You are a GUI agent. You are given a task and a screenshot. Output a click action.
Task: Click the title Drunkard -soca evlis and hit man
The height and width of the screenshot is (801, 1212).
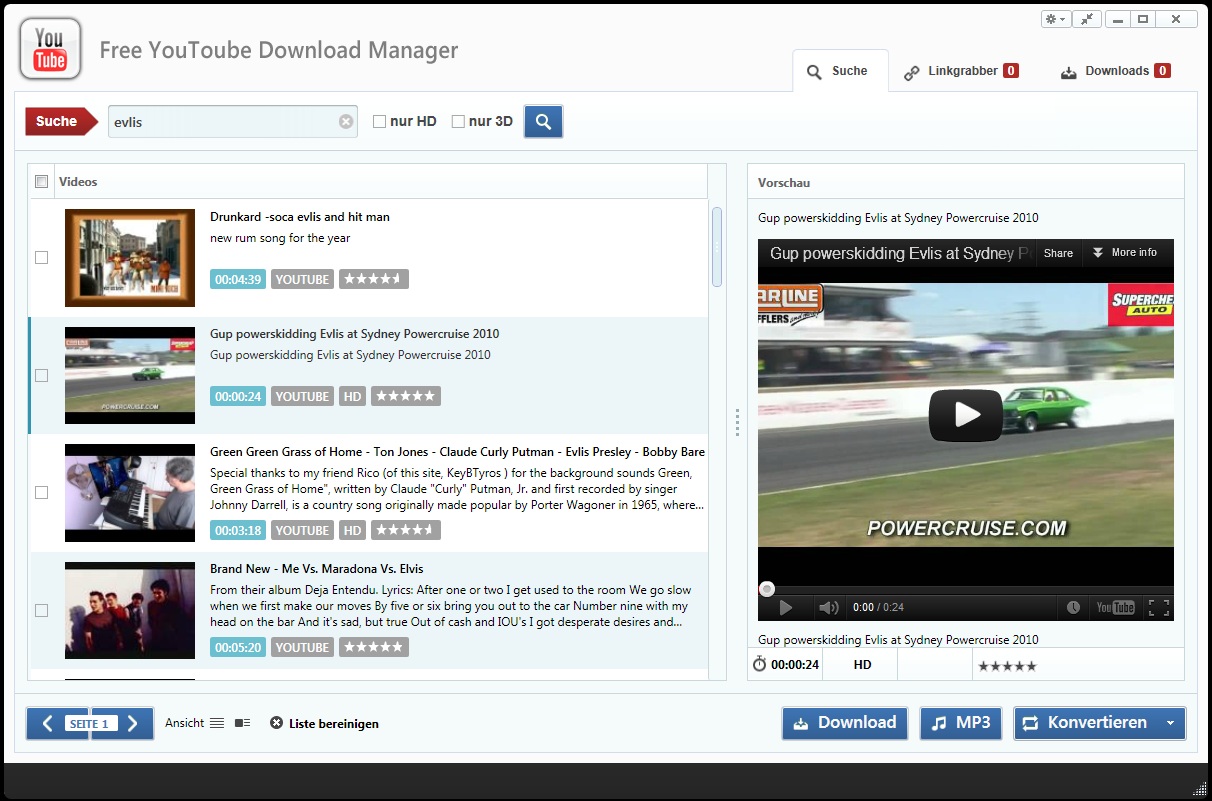point(300,217)
